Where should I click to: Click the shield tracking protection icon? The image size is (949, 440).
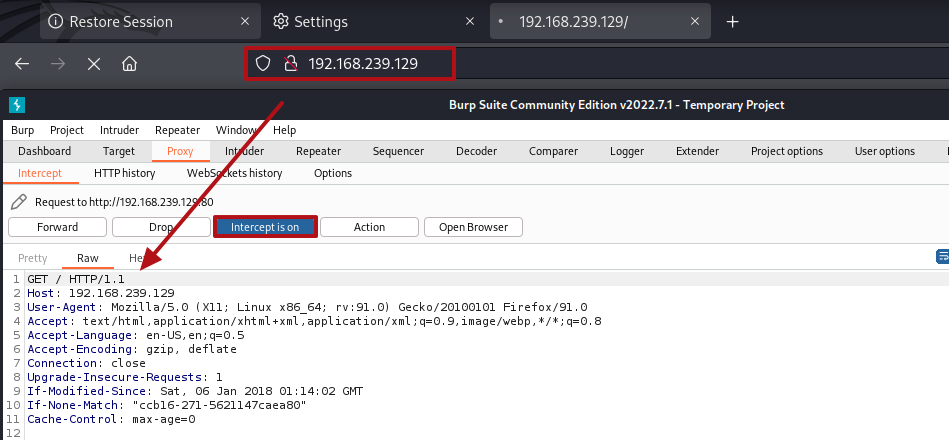click(262, 64)
